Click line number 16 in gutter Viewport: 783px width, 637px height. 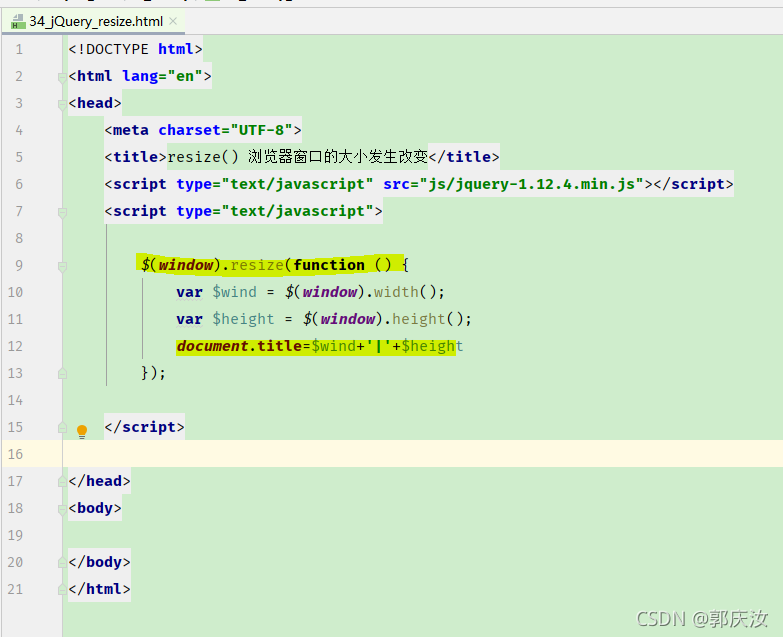(15, 454)
